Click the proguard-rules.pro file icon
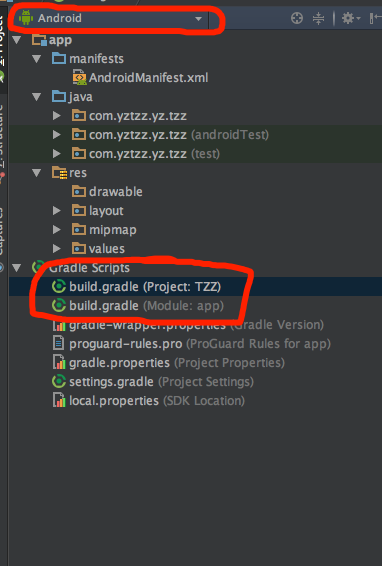 59,343
